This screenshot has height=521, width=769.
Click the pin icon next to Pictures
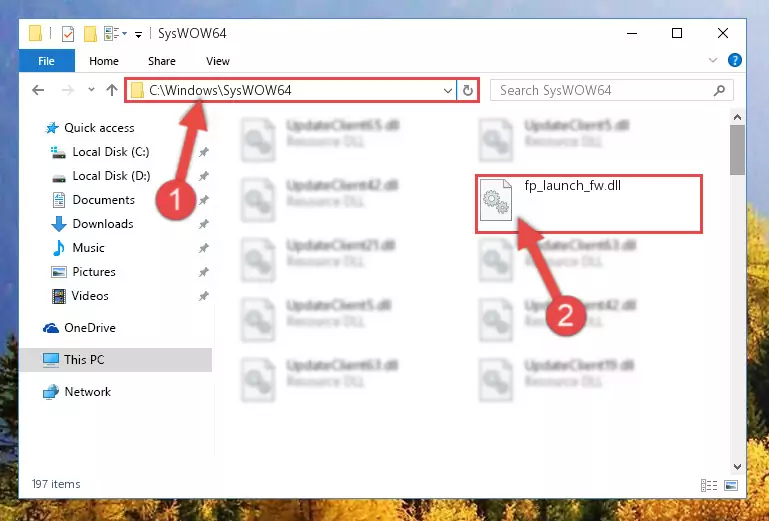coord(204,272)
